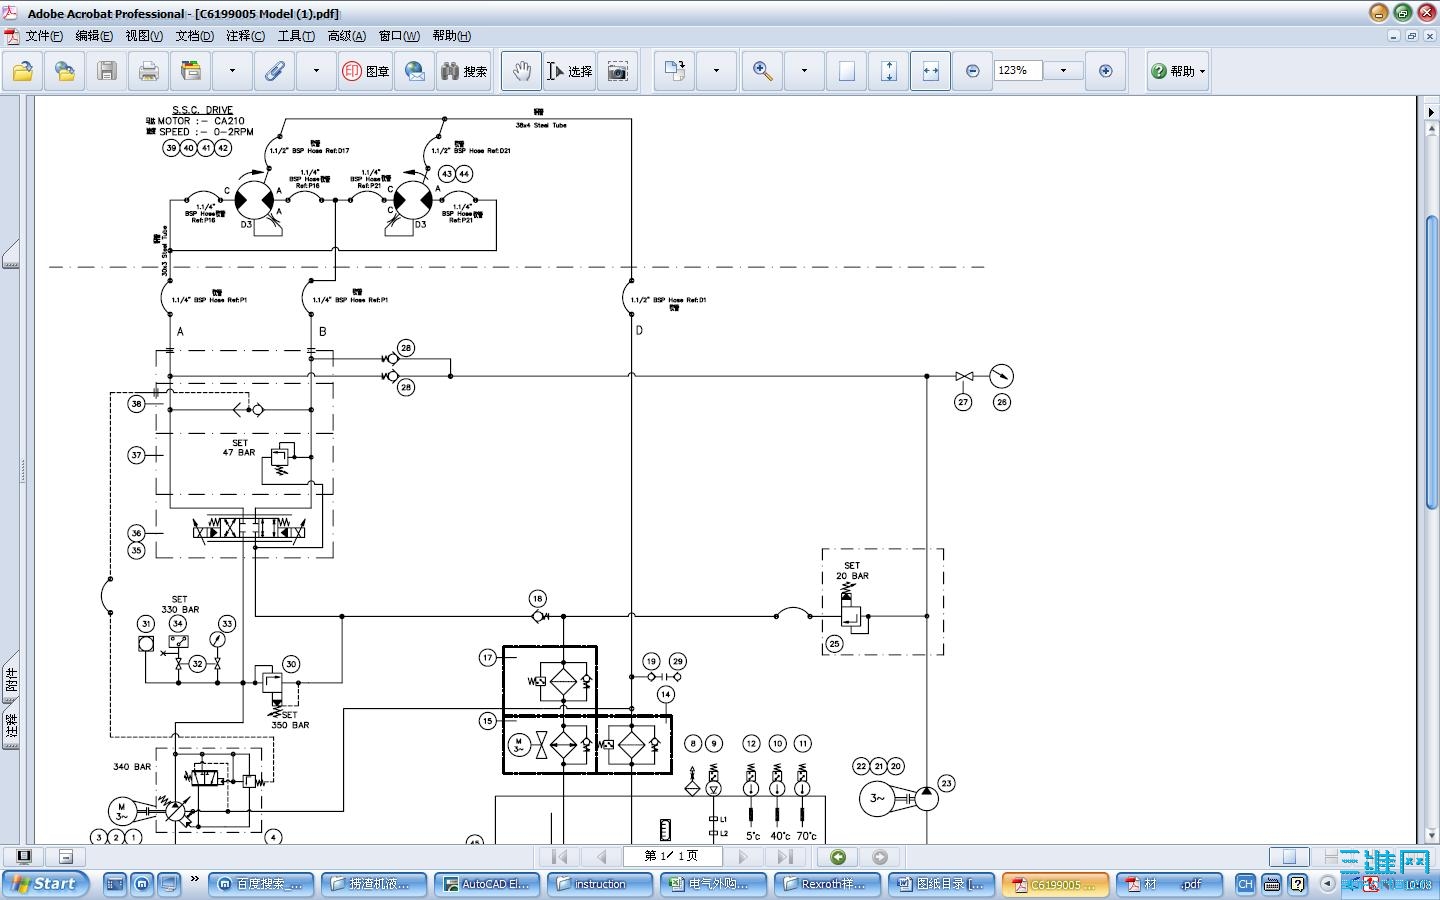The height and width of the screenshot is (900, 1440).
Task: Open the zoom percentage dropdown list
Action: (1063, 70)
